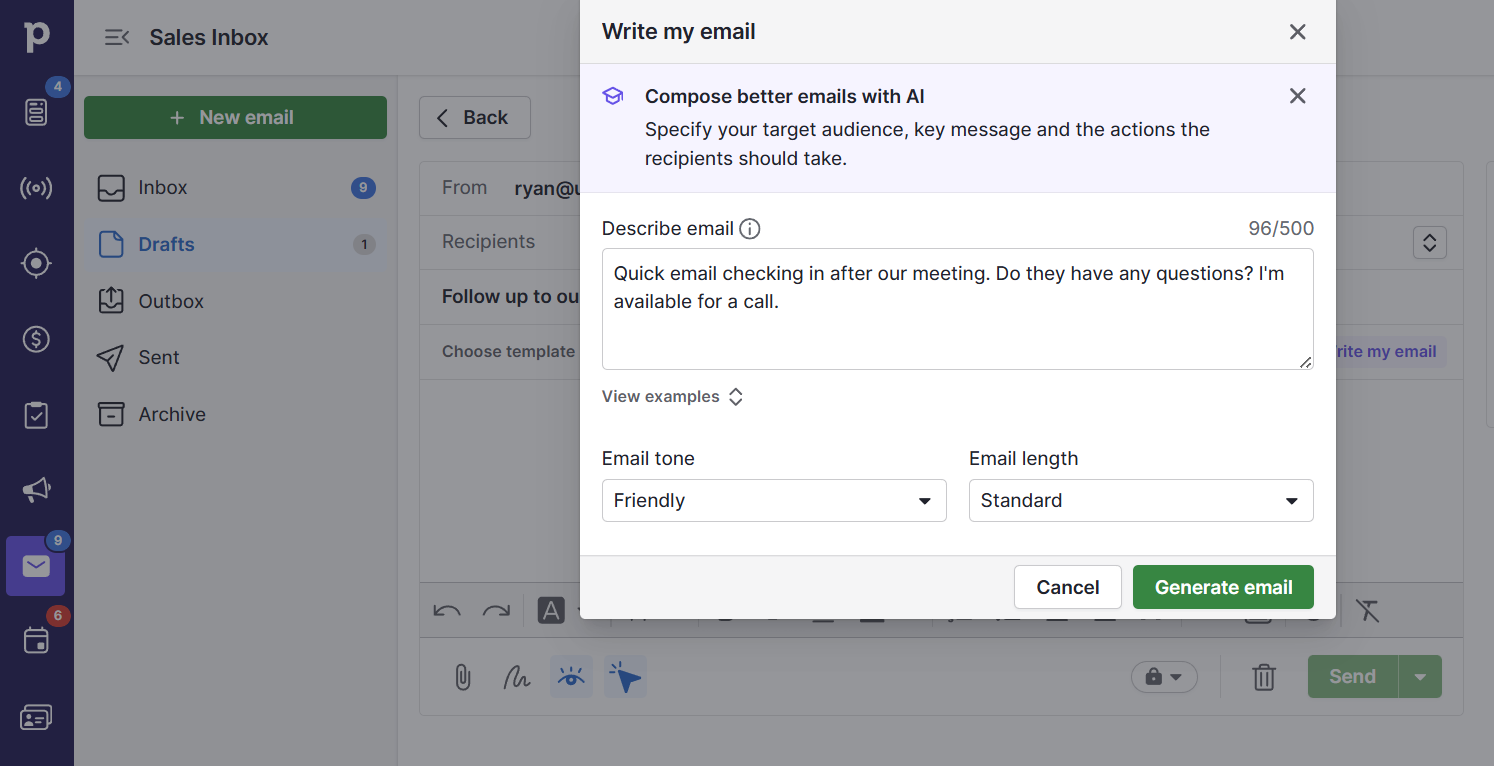Open the Activities calendar icon with badge 6

37,640
